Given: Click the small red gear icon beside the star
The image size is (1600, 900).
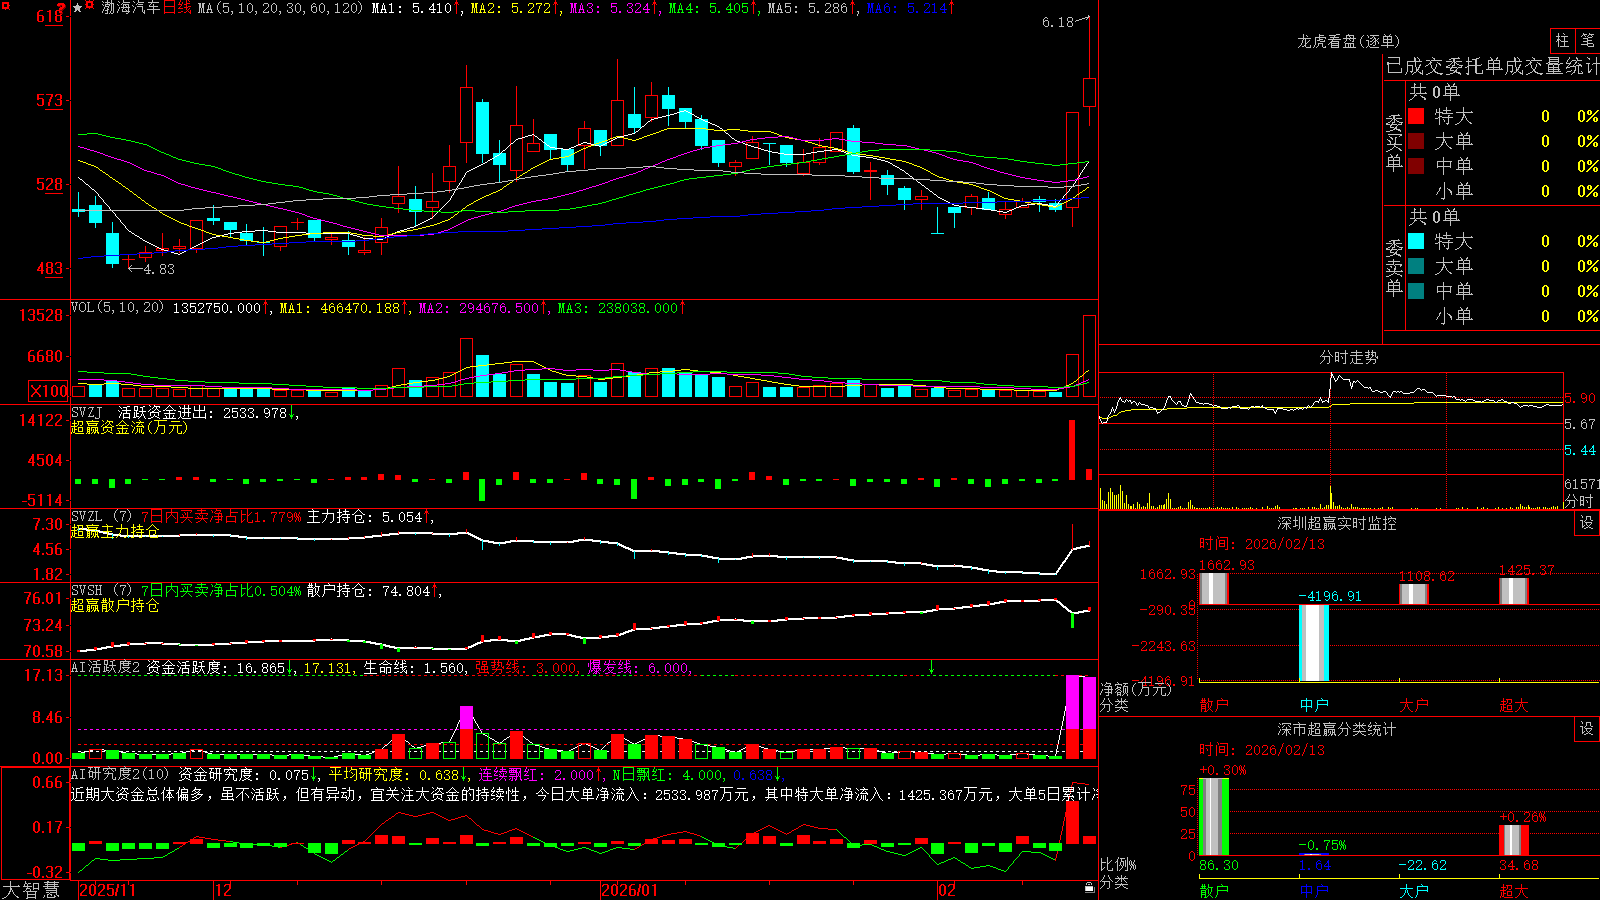Looking at the screenshot, I should pos(90,6).
